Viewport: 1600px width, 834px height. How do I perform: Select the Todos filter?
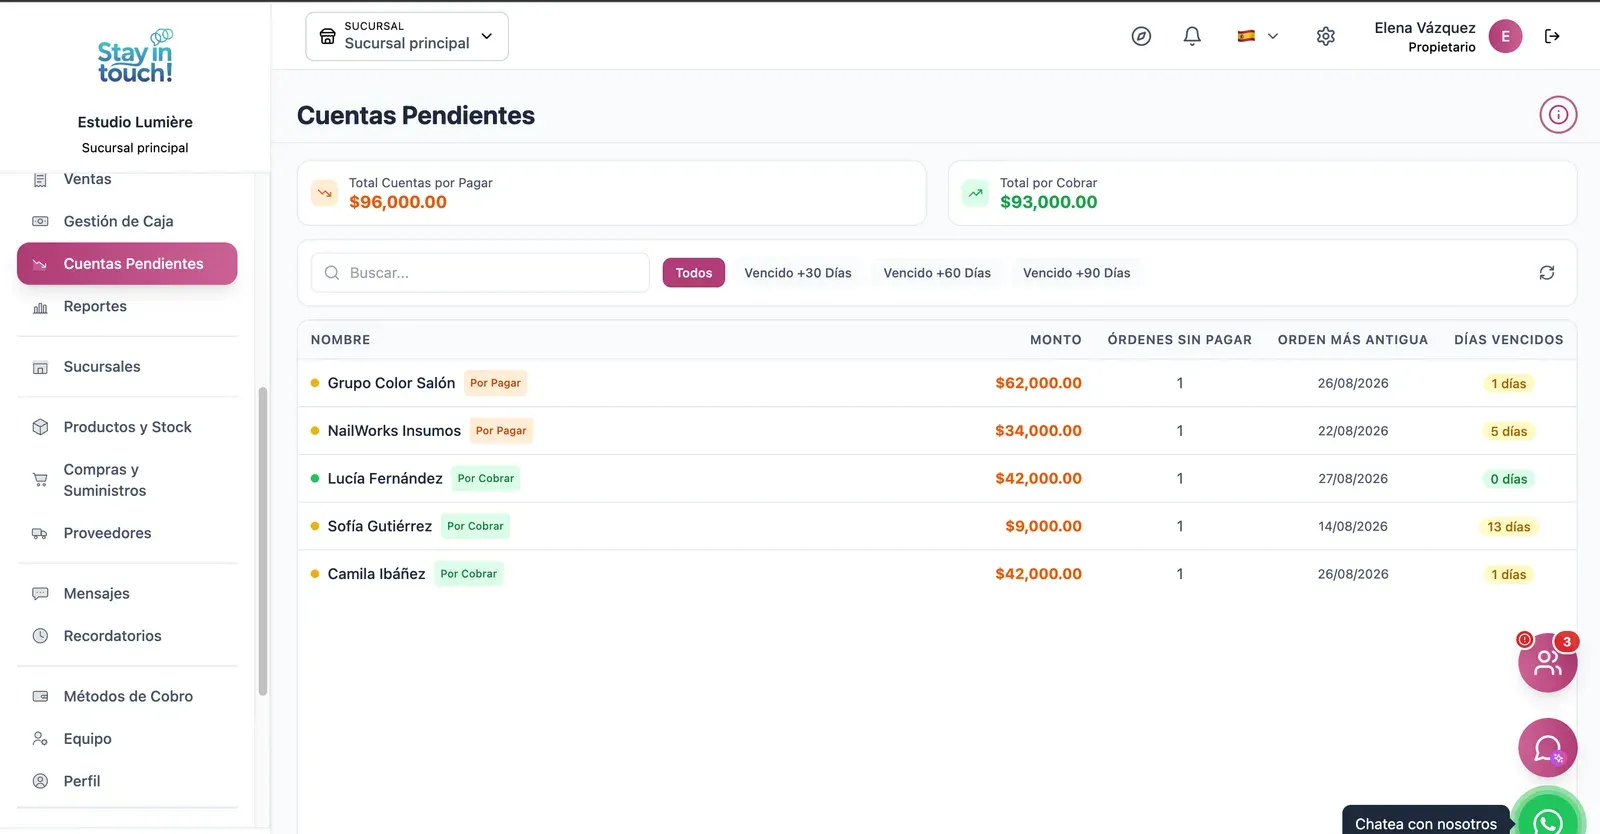[694, 273]
